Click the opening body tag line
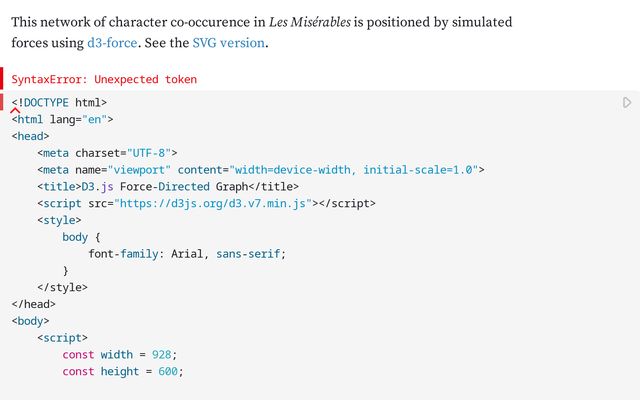The image size is (640, 400). [x=31, y=321]
